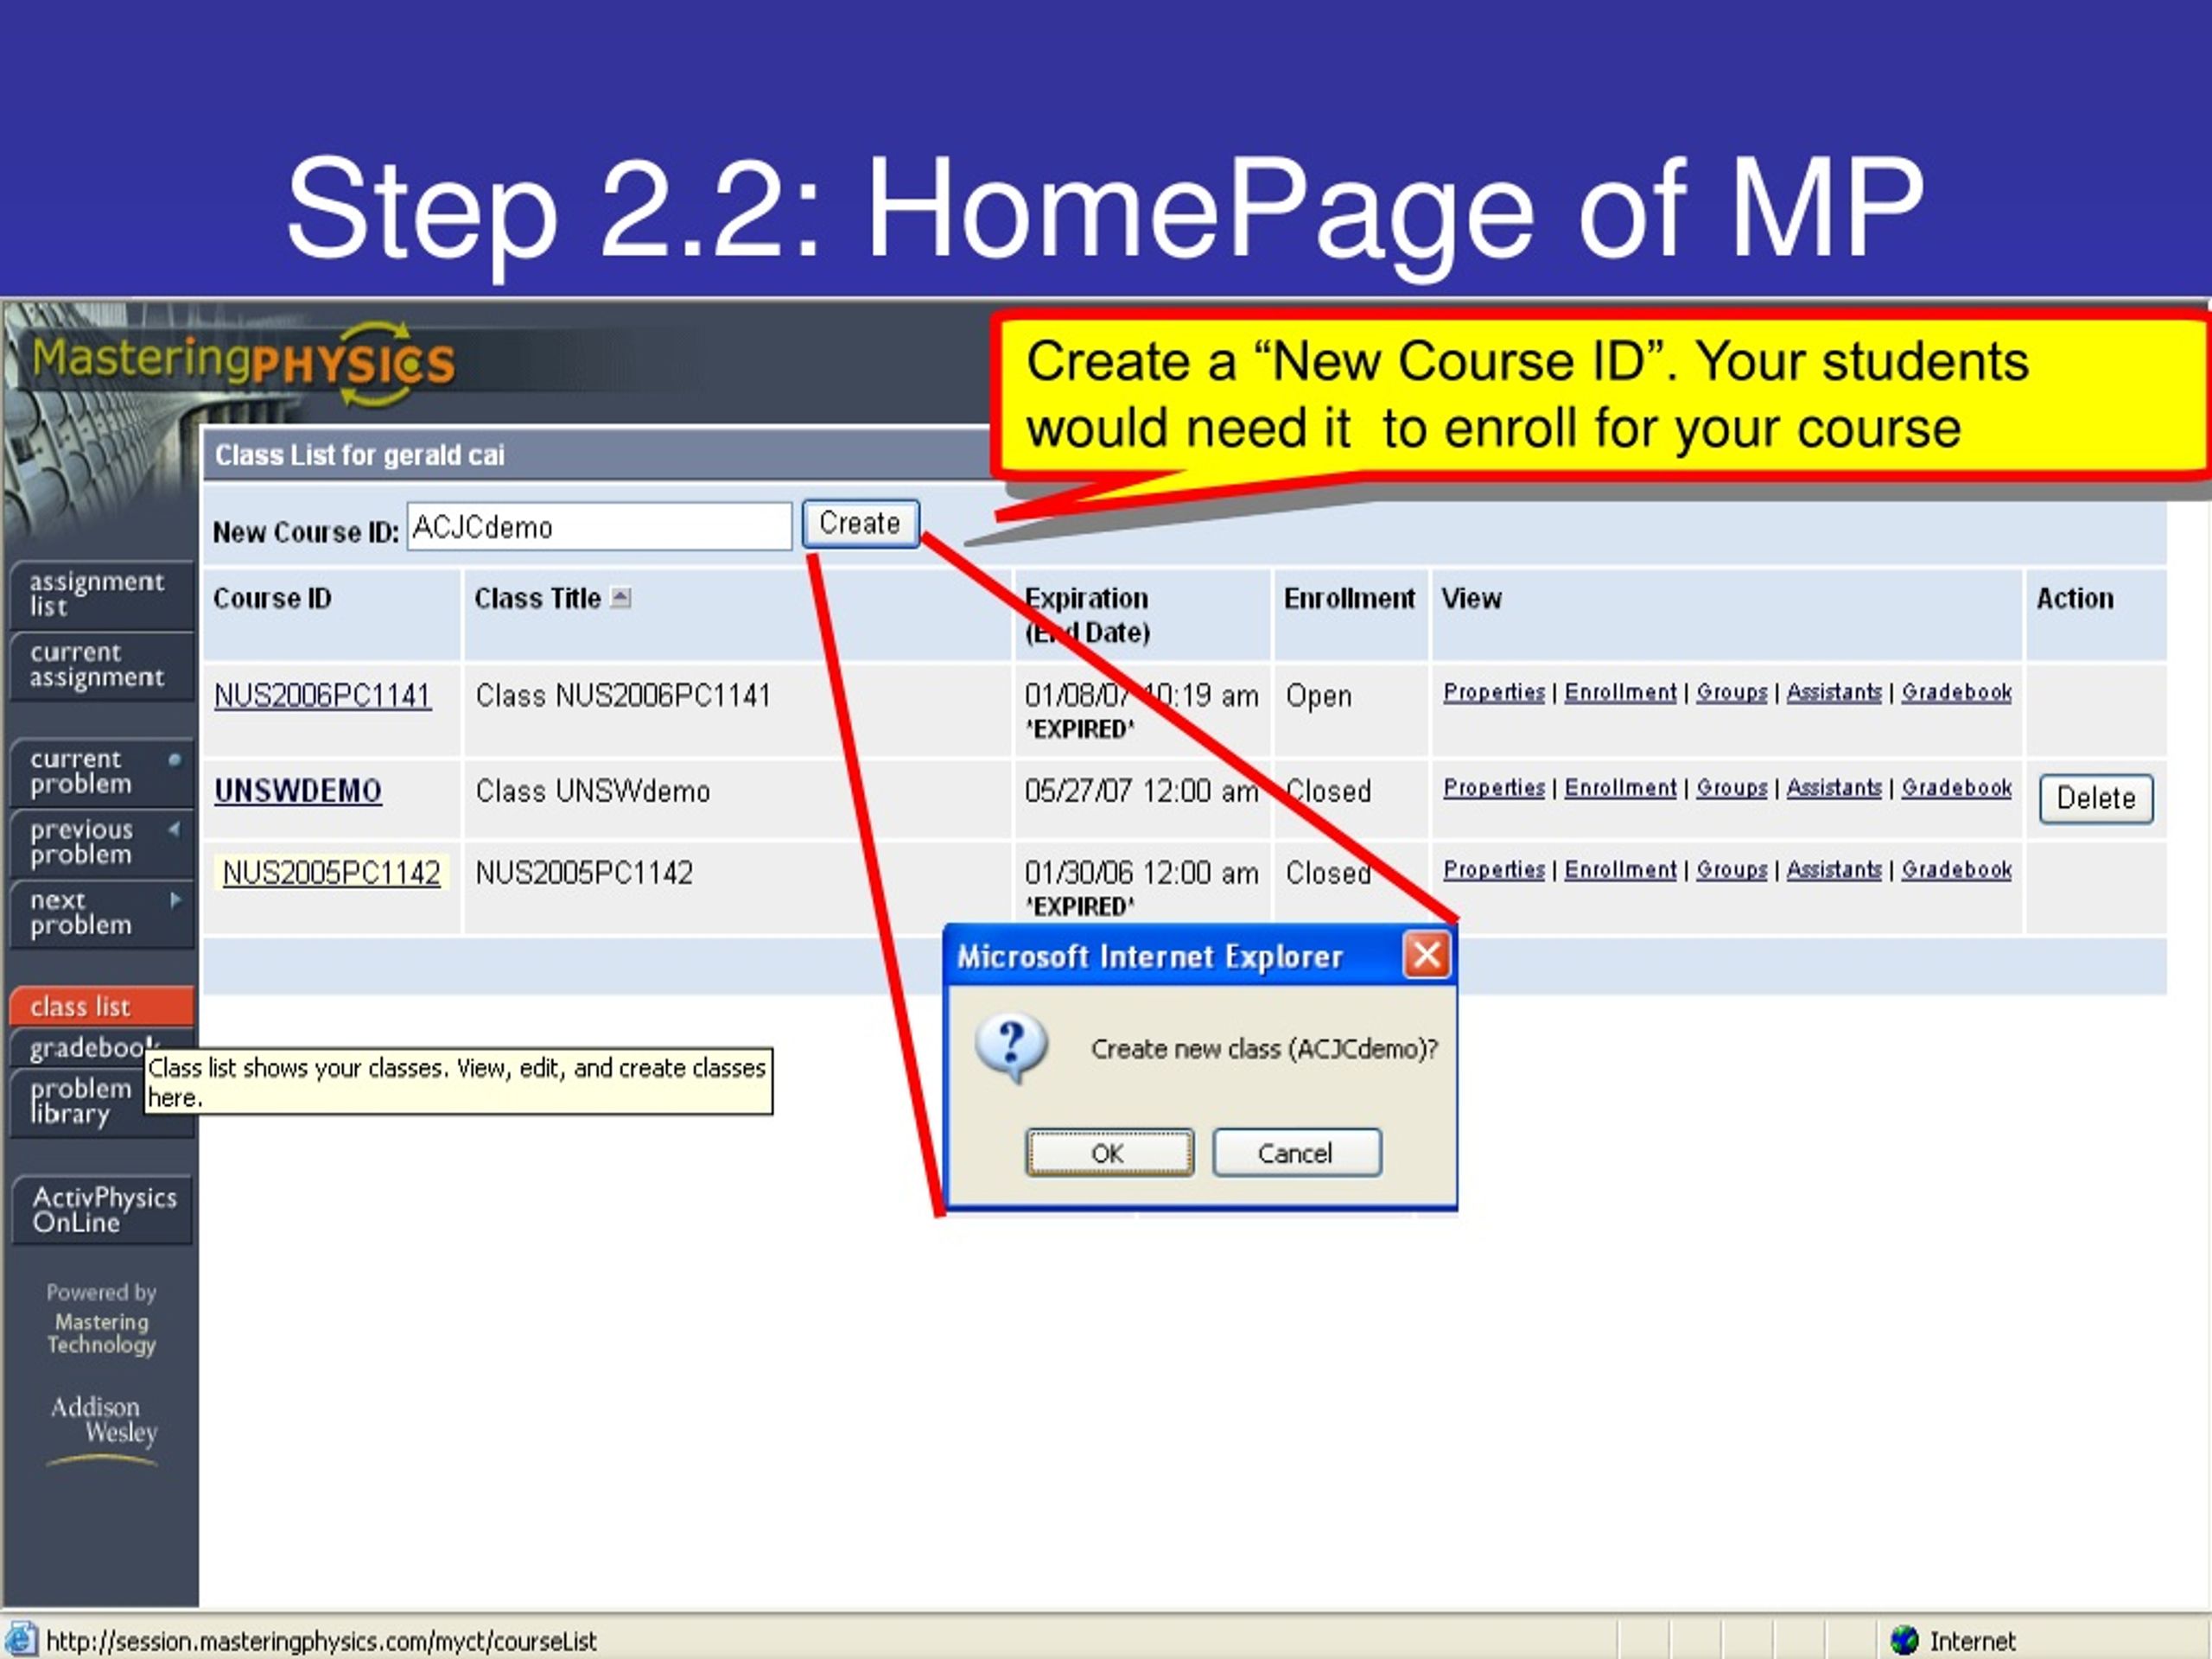Click Cancel in the dialog
This screenshot has height=1659, width=2212.
(x=1297, y=1153)
